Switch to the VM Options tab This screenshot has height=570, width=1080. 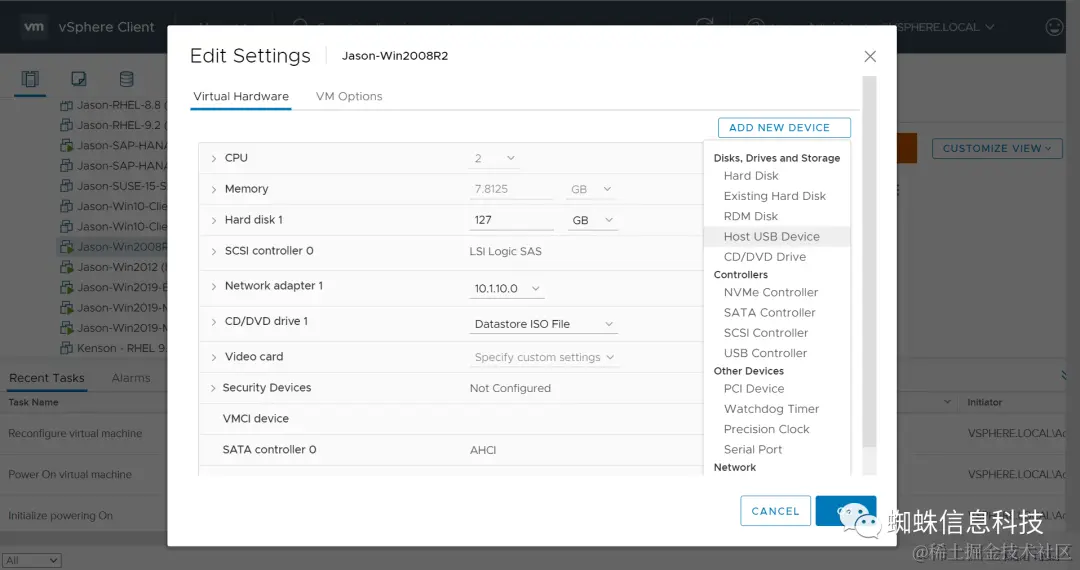tap(349, 96)
